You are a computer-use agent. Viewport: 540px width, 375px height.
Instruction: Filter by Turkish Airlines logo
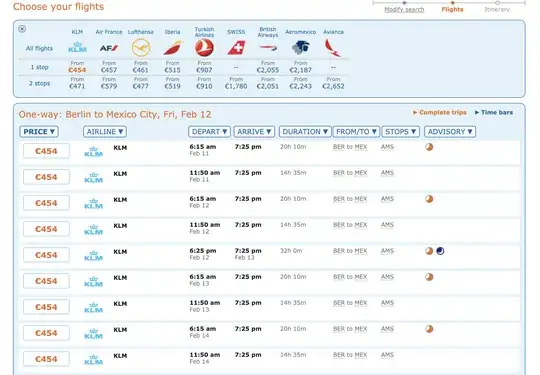(204, 48)
